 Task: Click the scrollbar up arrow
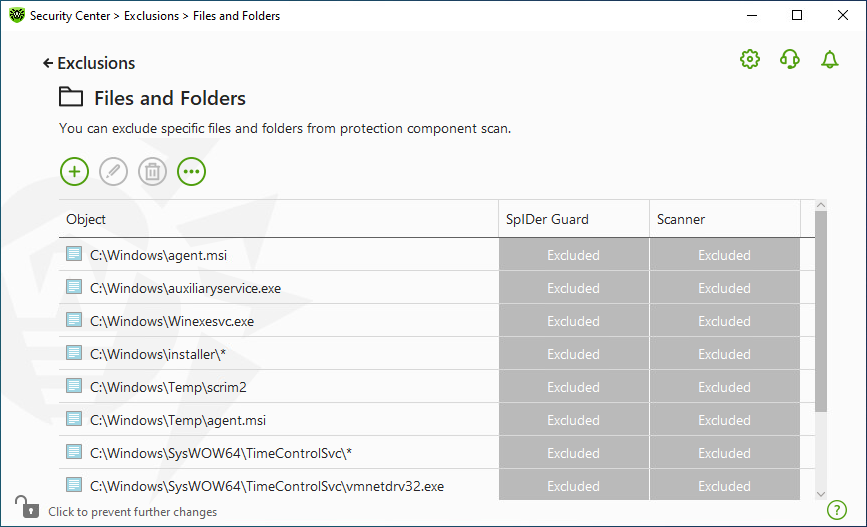[x=821, y=205]
